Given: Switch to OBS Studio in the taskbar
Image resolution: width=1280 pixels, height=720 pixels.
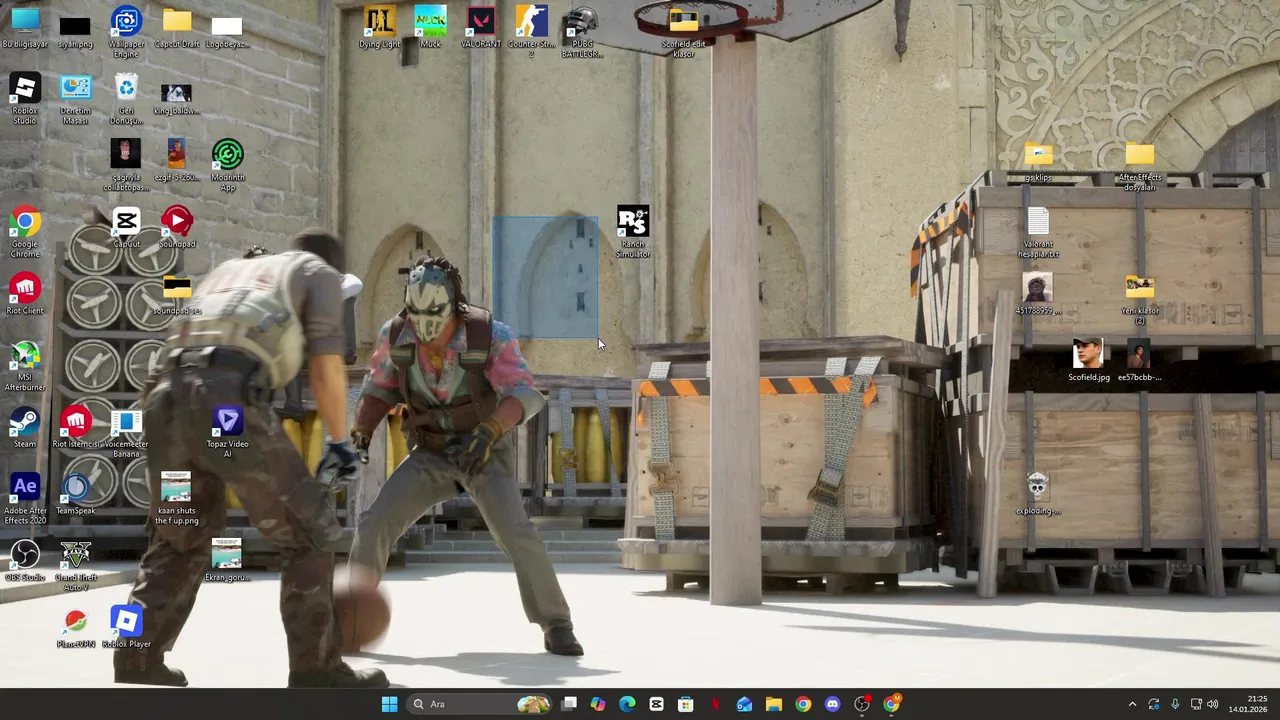Looking at the screenshot, I should pyautogui.click(x=862, y=704).
